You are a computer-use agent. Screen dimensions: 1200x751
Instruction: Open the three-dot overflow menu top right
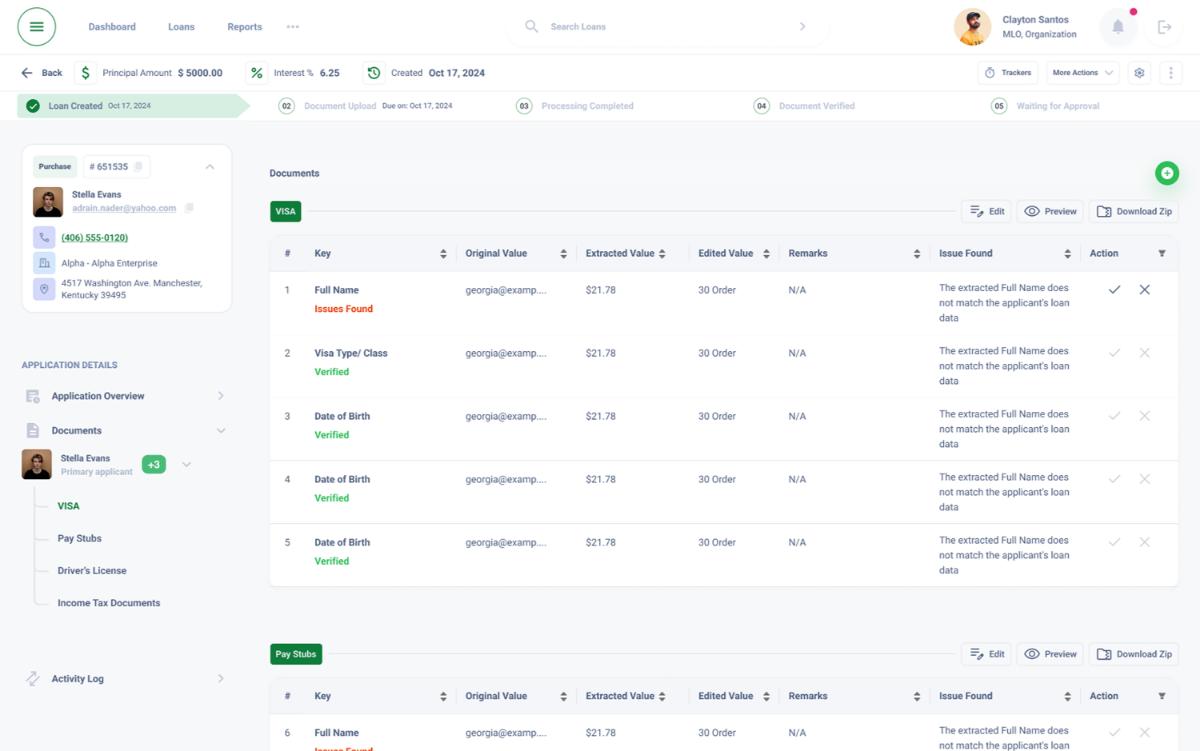[x=1170, y=72]
